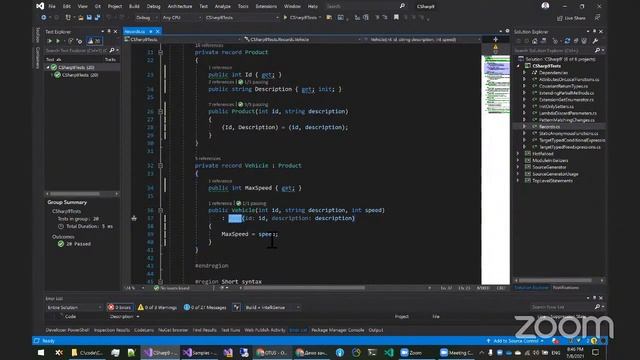This screenshot has width=640, height=360.
Task: Click Live Share button label
Action: [574, 18]
